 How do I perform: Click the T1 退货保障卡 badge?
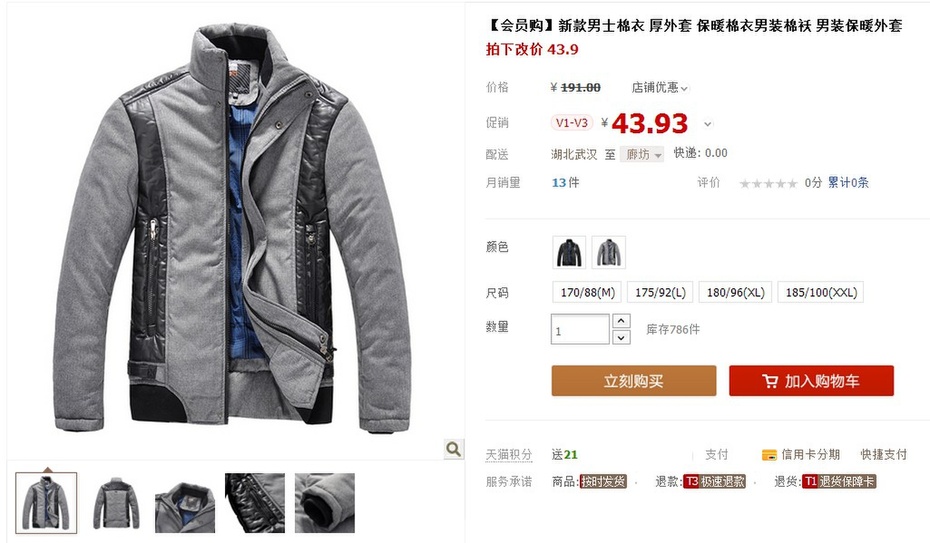click(x=839, y=481)
